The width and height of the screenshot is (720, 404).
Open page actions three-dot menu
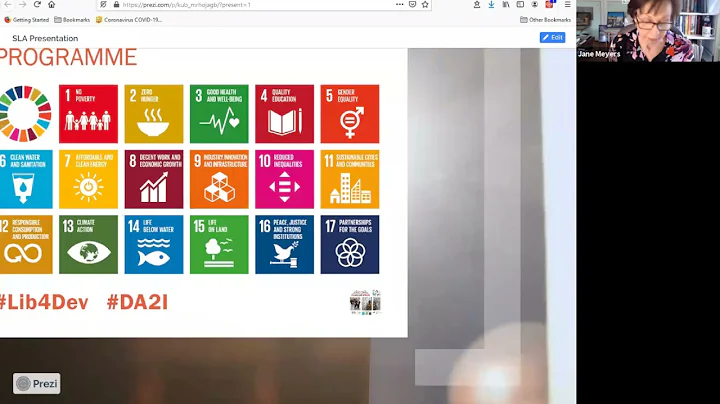tap(399, 5)
